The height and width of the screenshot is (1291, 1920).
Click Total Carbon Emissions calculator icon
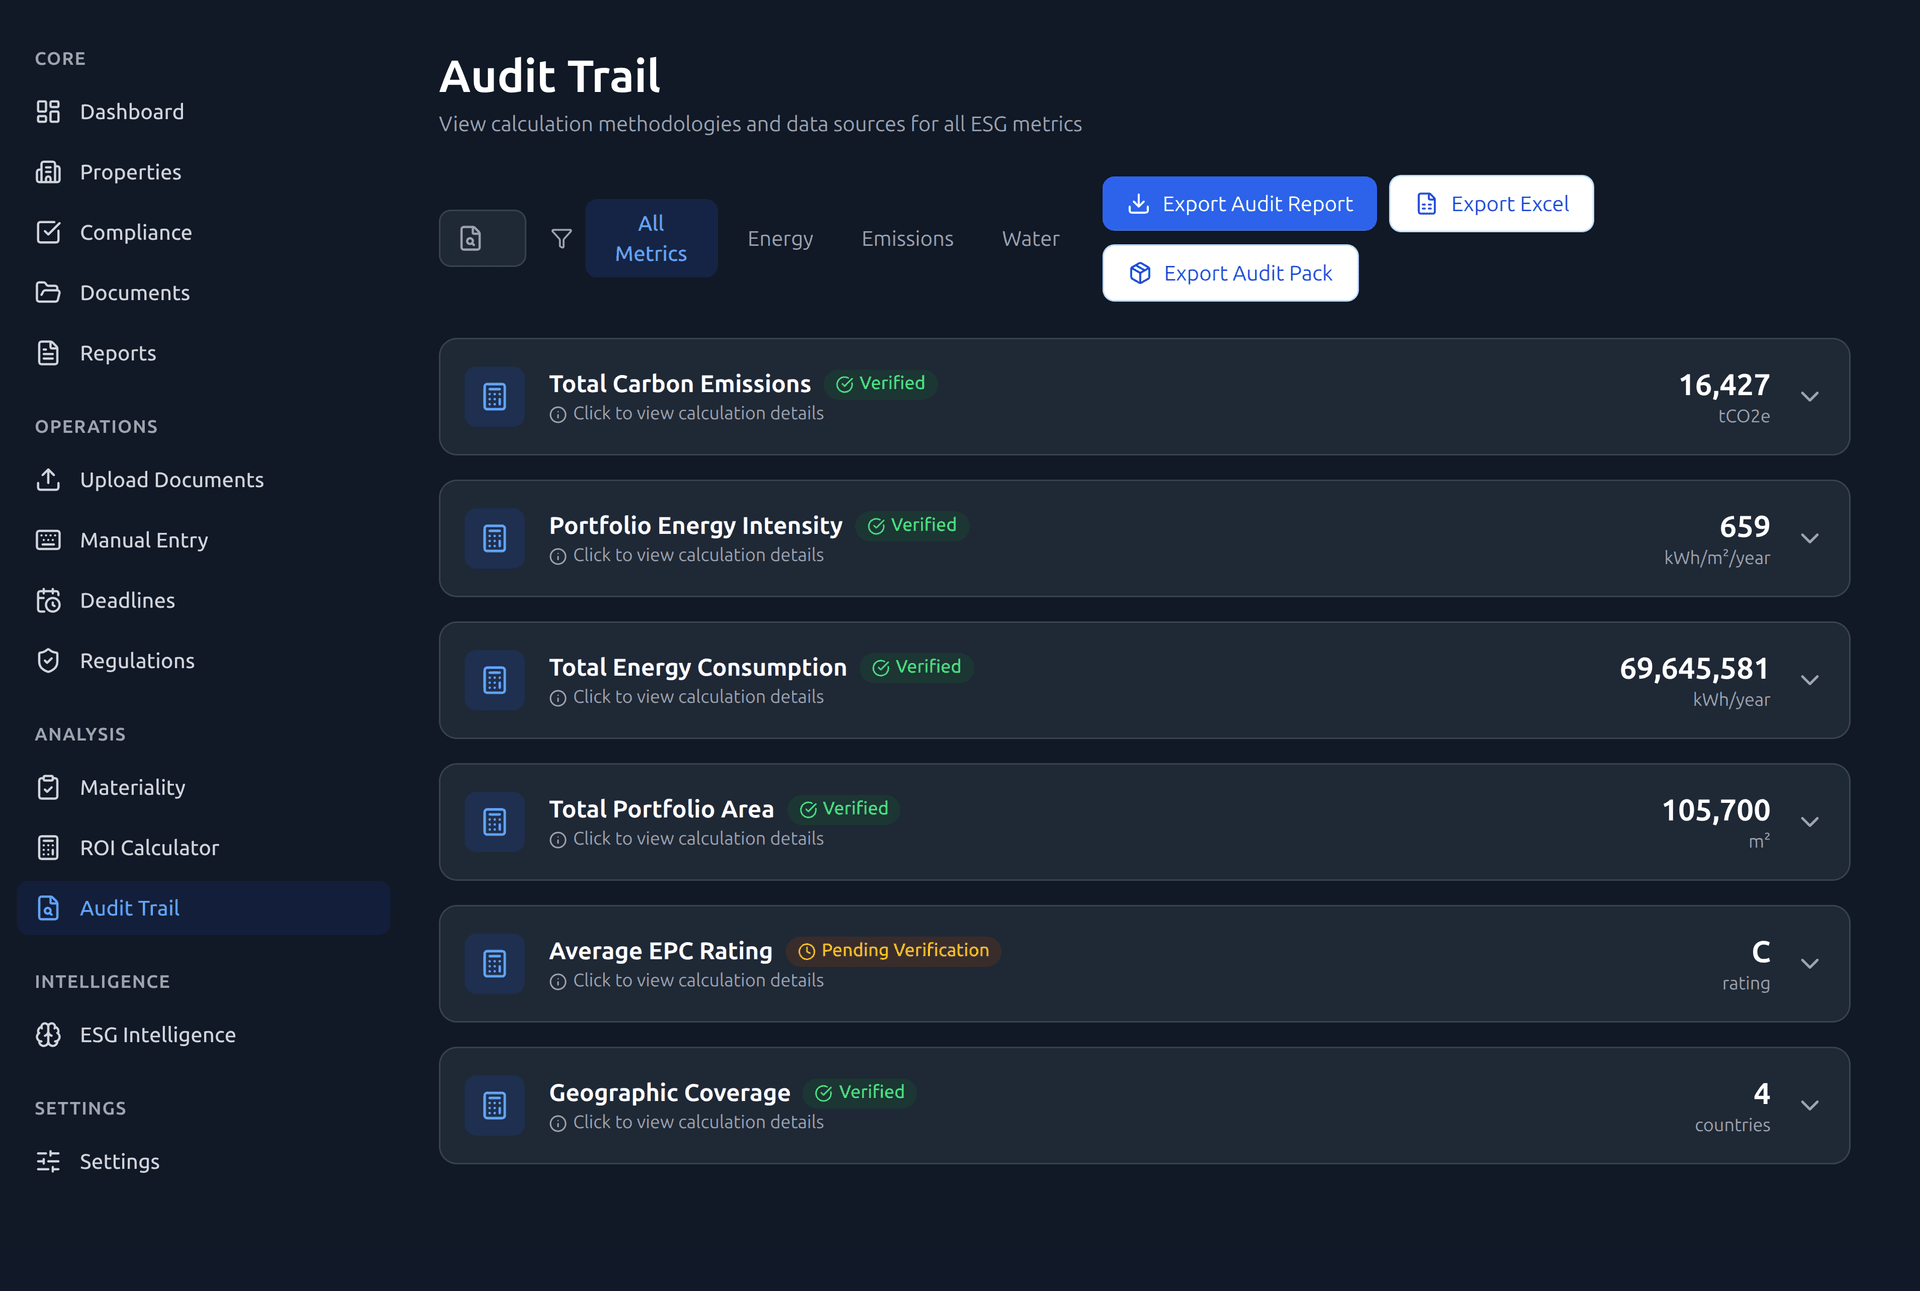pos(495,397)
